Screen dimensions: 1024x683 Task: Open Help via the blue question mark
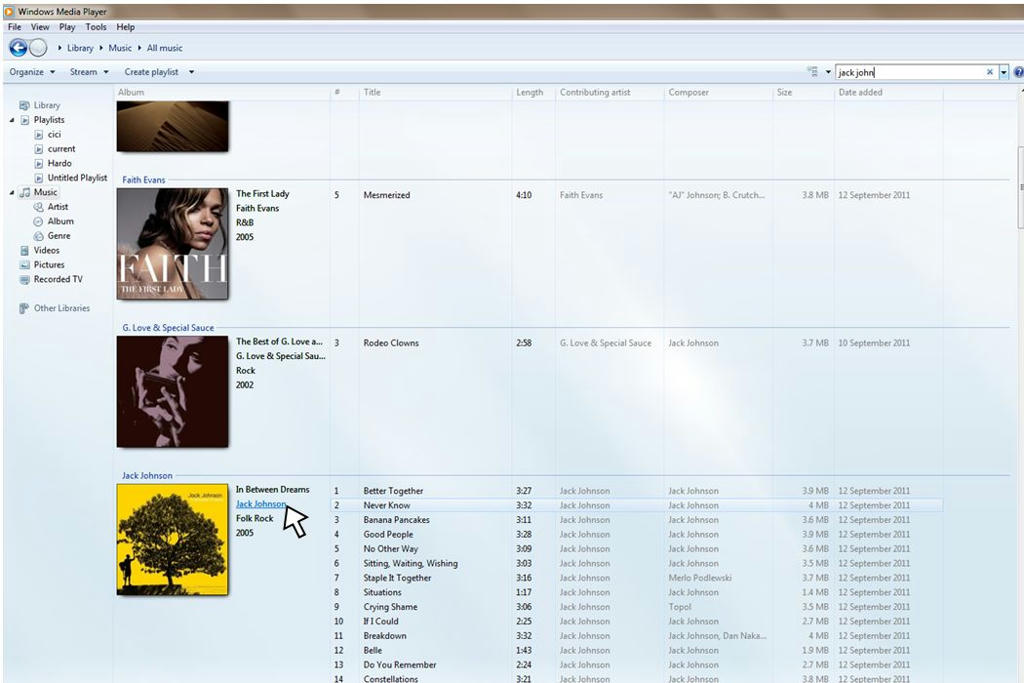pos(1018,72)
